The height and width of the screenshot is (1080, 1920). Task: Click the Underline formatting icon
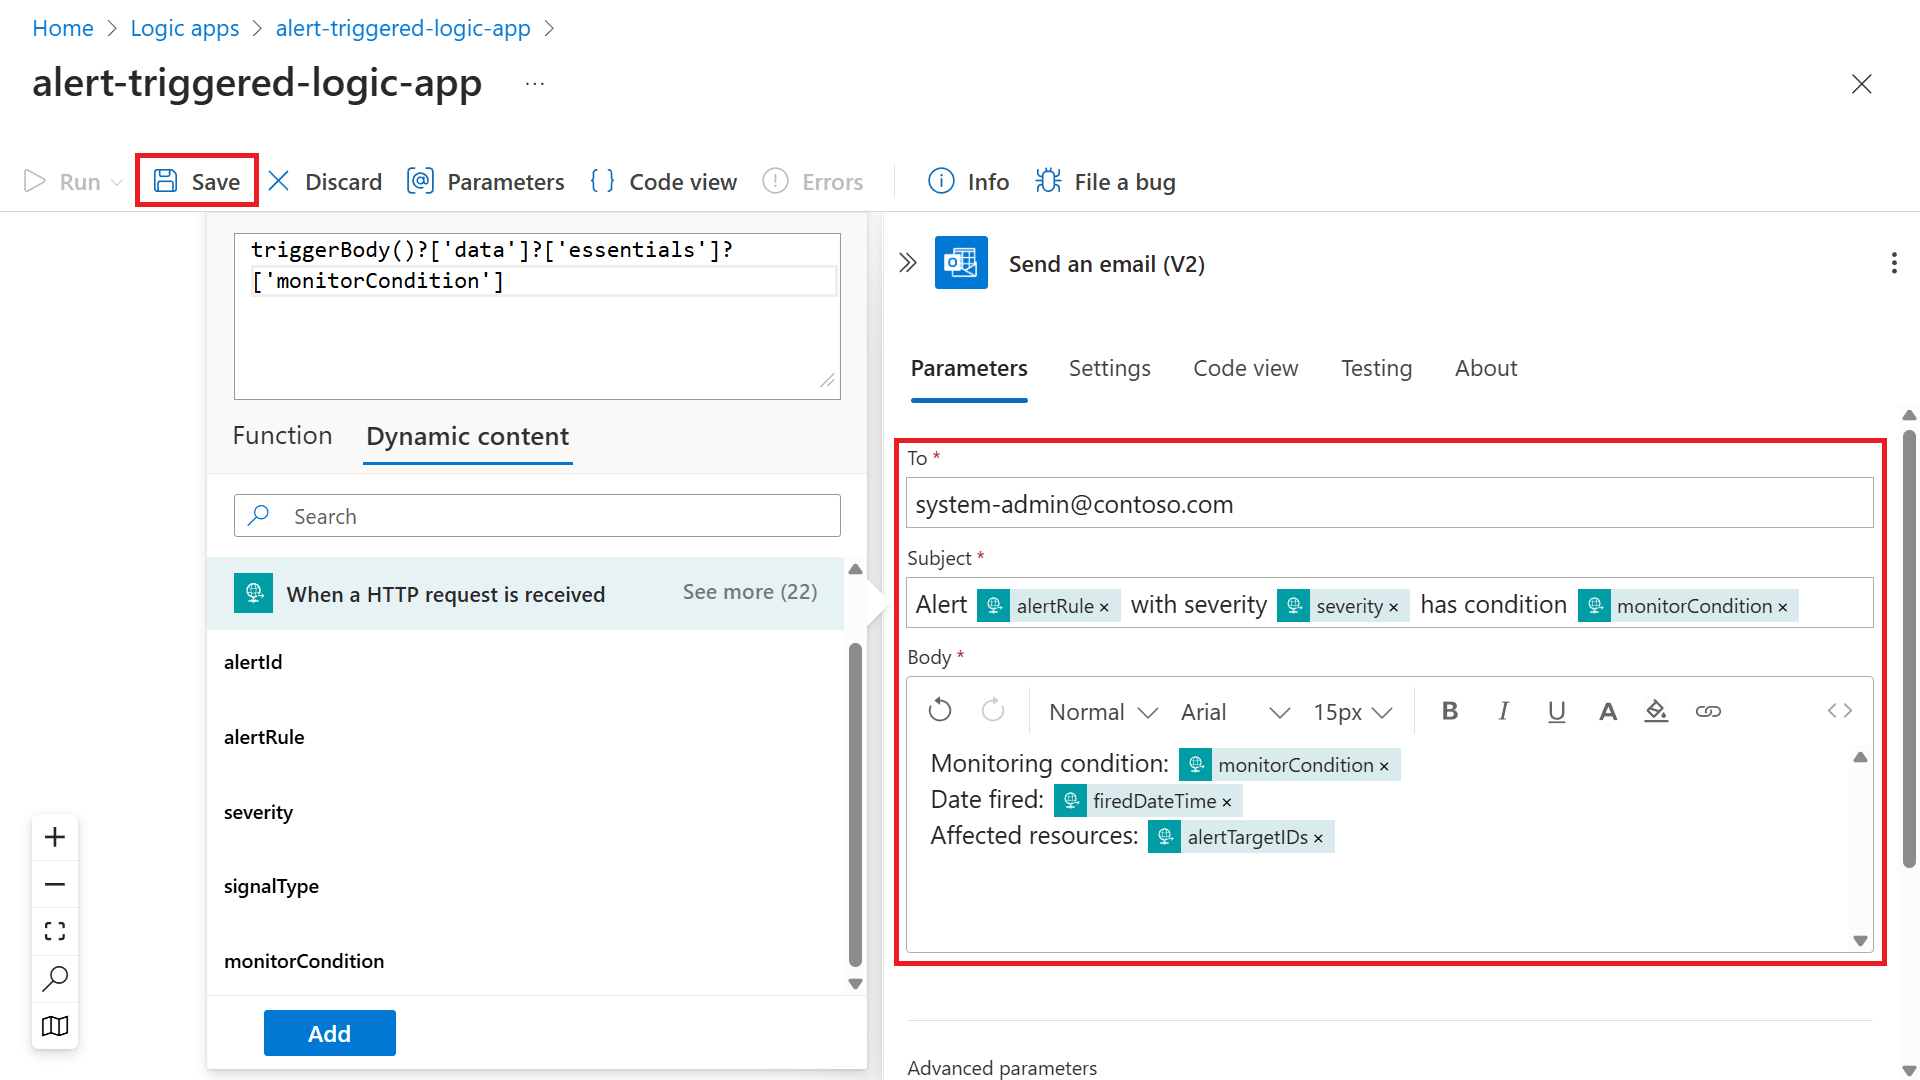click(1555, 712)
